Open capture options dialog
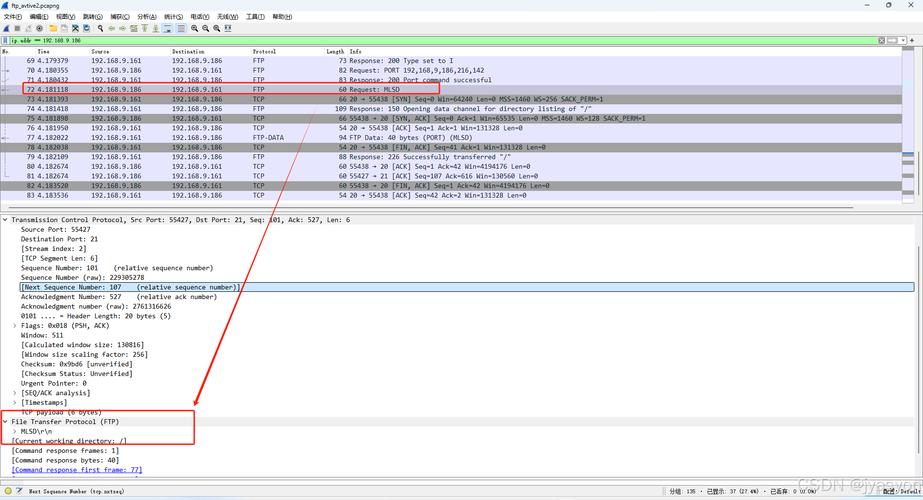923x500 pixels. (39, 28)
